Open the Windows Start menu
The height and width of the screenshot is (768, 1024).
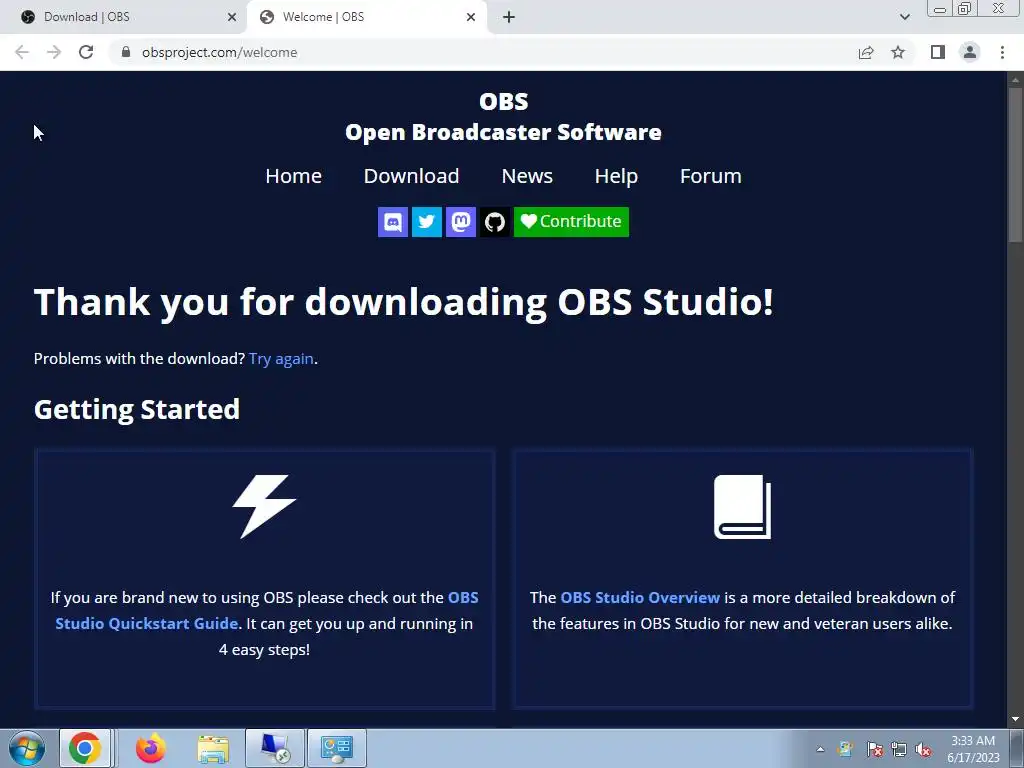point(27,748)
